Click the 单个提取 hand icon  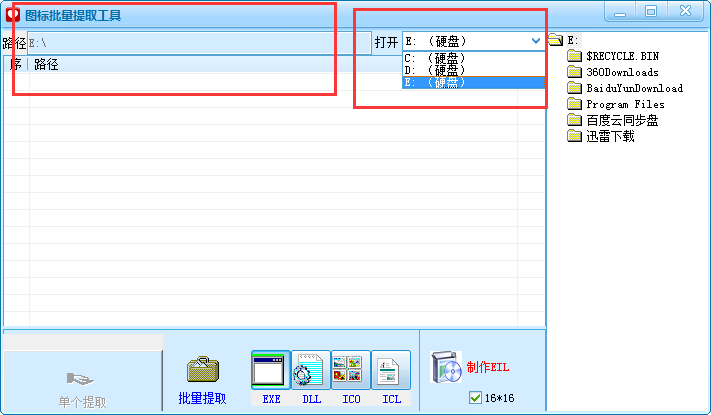click(x=81, y=379)
